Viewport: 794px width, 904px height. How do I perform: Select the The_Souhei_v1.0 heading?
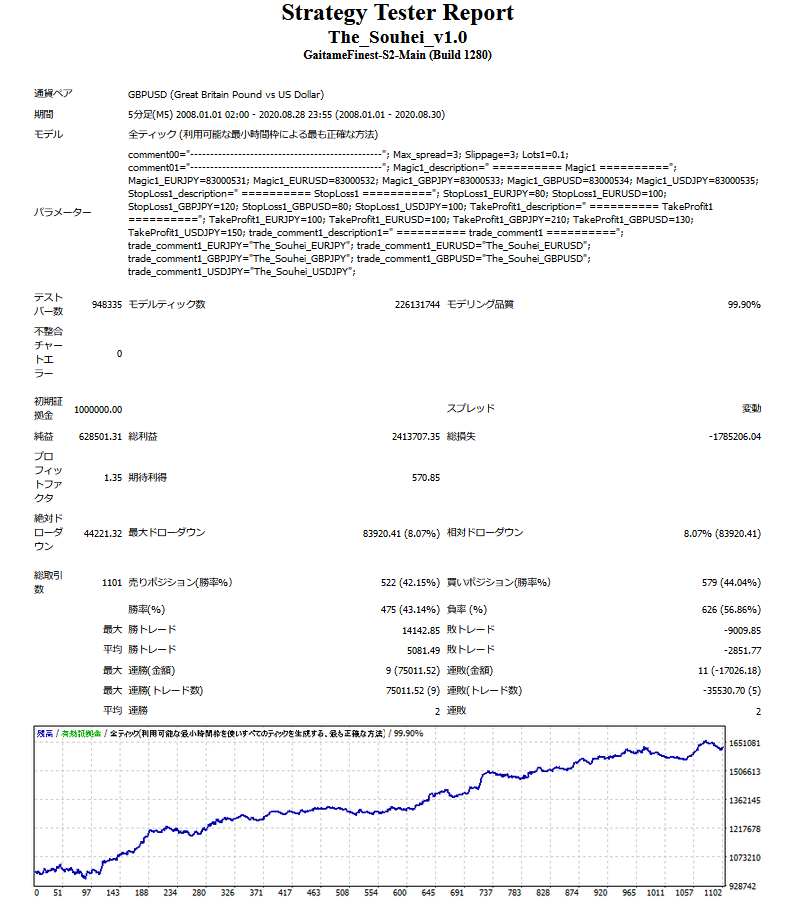tap(397, 36)
